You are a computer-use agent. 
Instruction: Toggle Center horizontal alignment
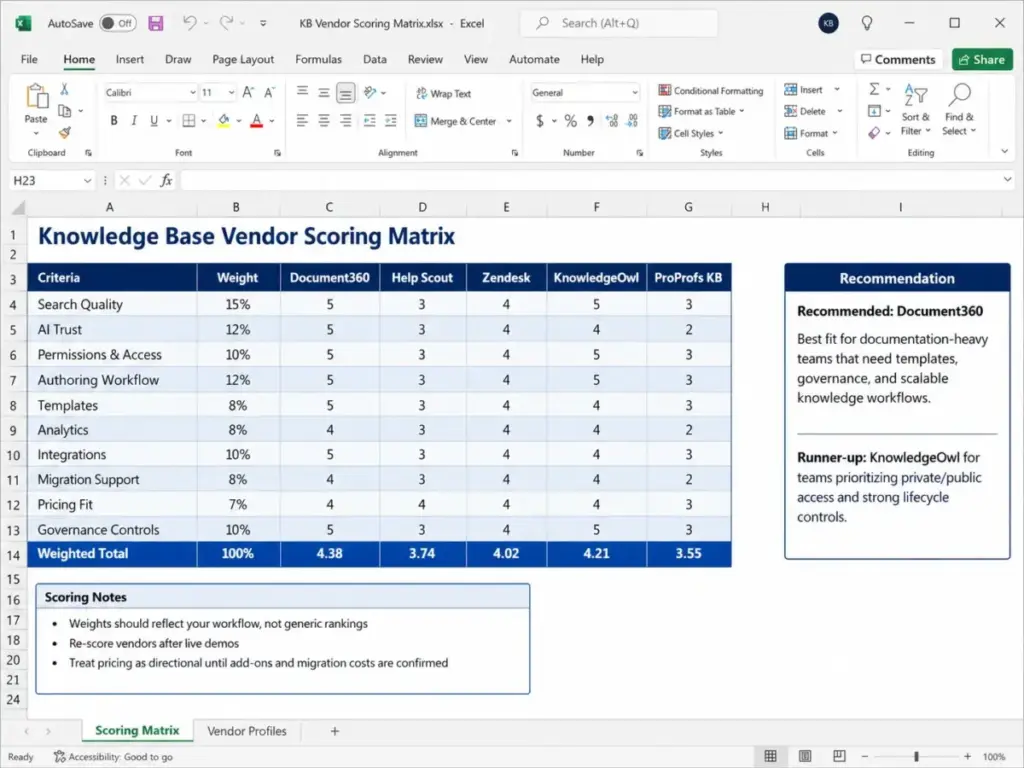(324, 121)
